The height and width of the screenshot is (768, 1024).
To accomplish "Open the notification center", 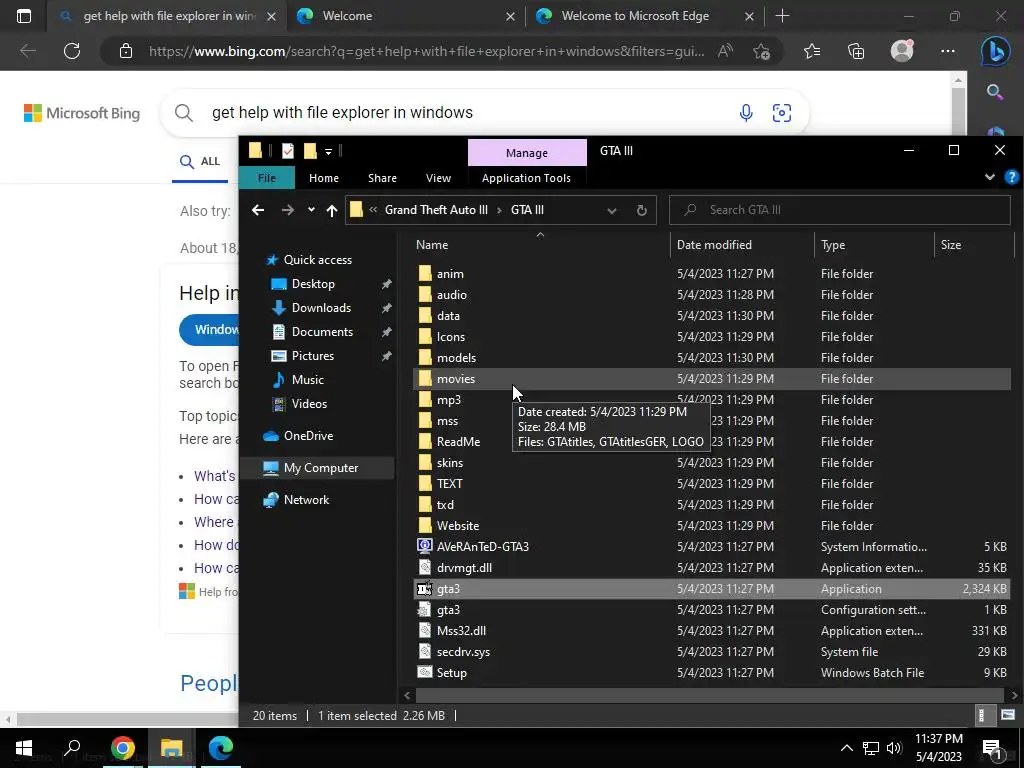I will click(x=992, y=748).
